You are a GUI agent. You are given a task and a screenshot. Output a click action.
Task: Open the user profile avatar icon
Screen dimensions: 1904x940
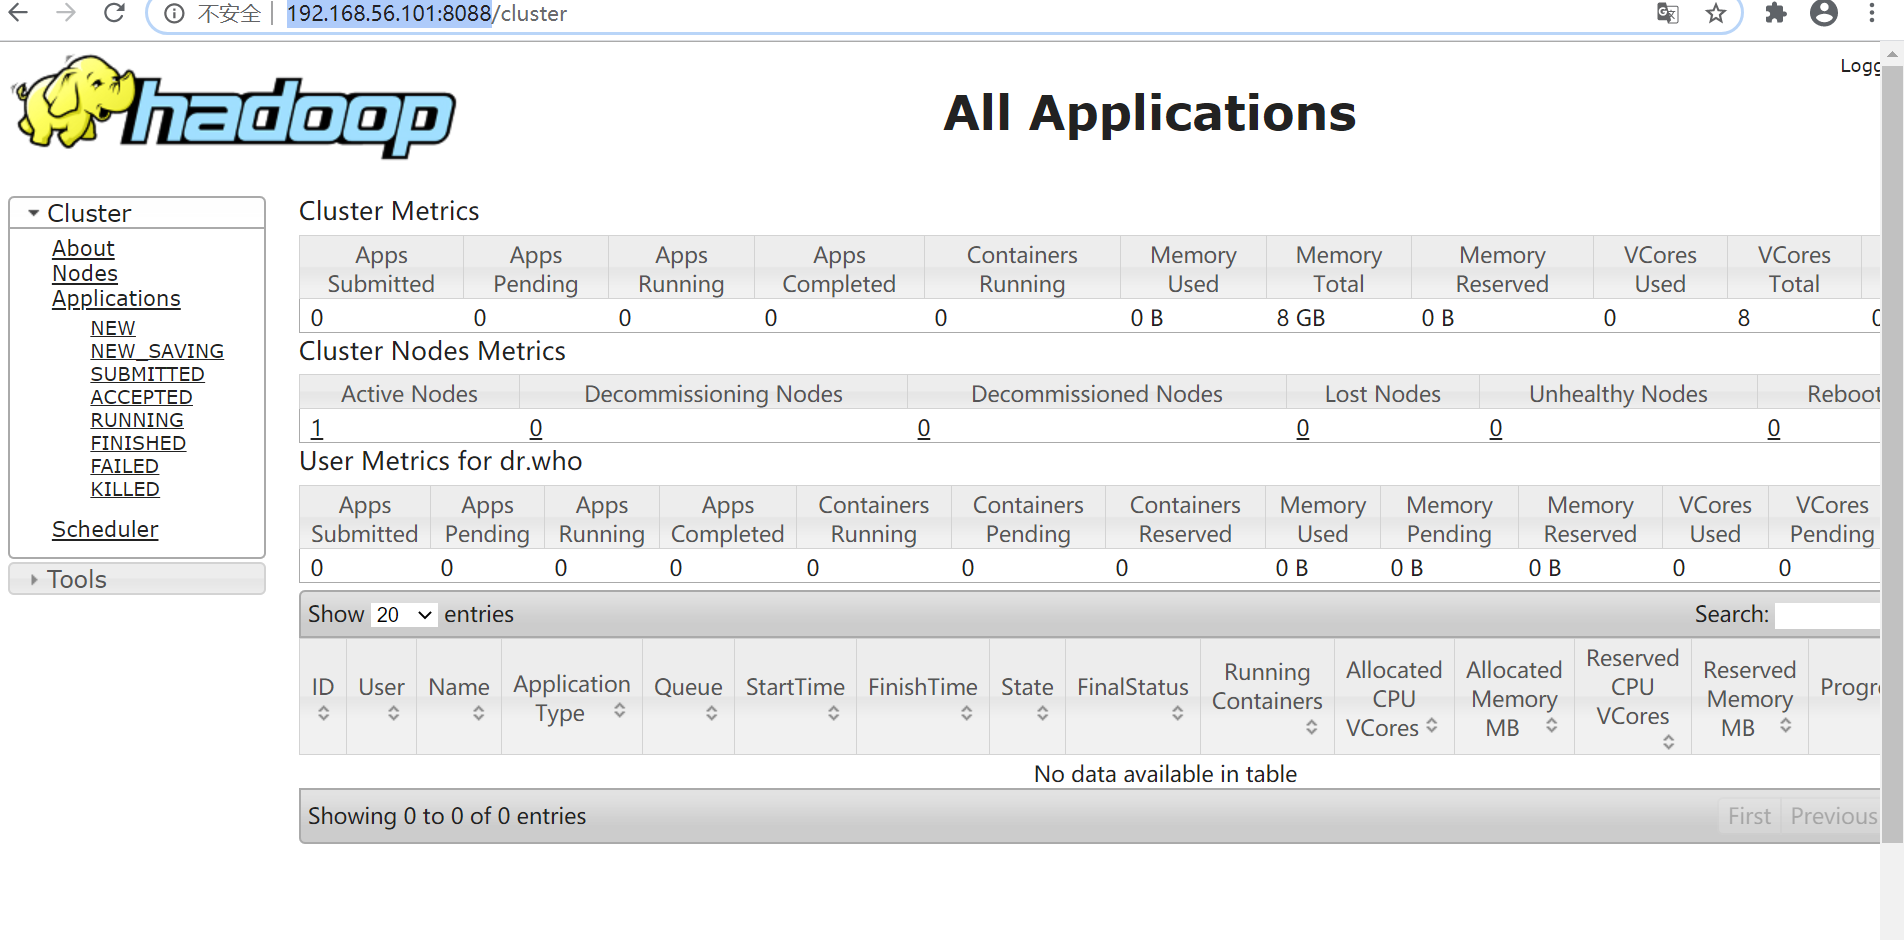point(1824,13)
